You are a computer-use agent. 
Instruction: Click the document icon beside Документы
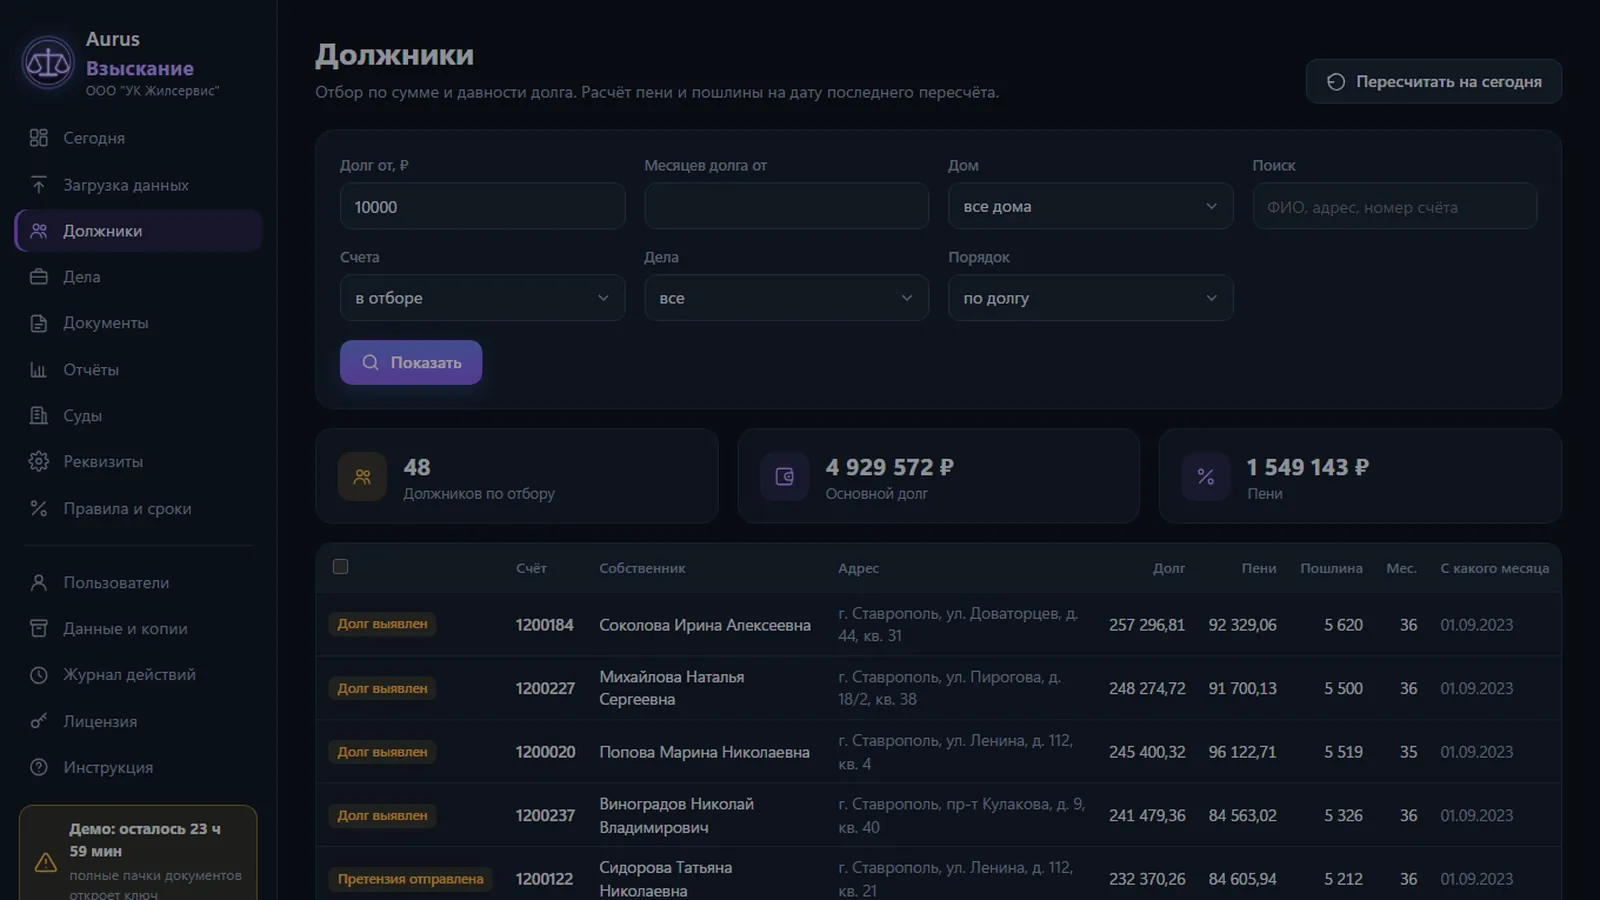coord(39,323)
